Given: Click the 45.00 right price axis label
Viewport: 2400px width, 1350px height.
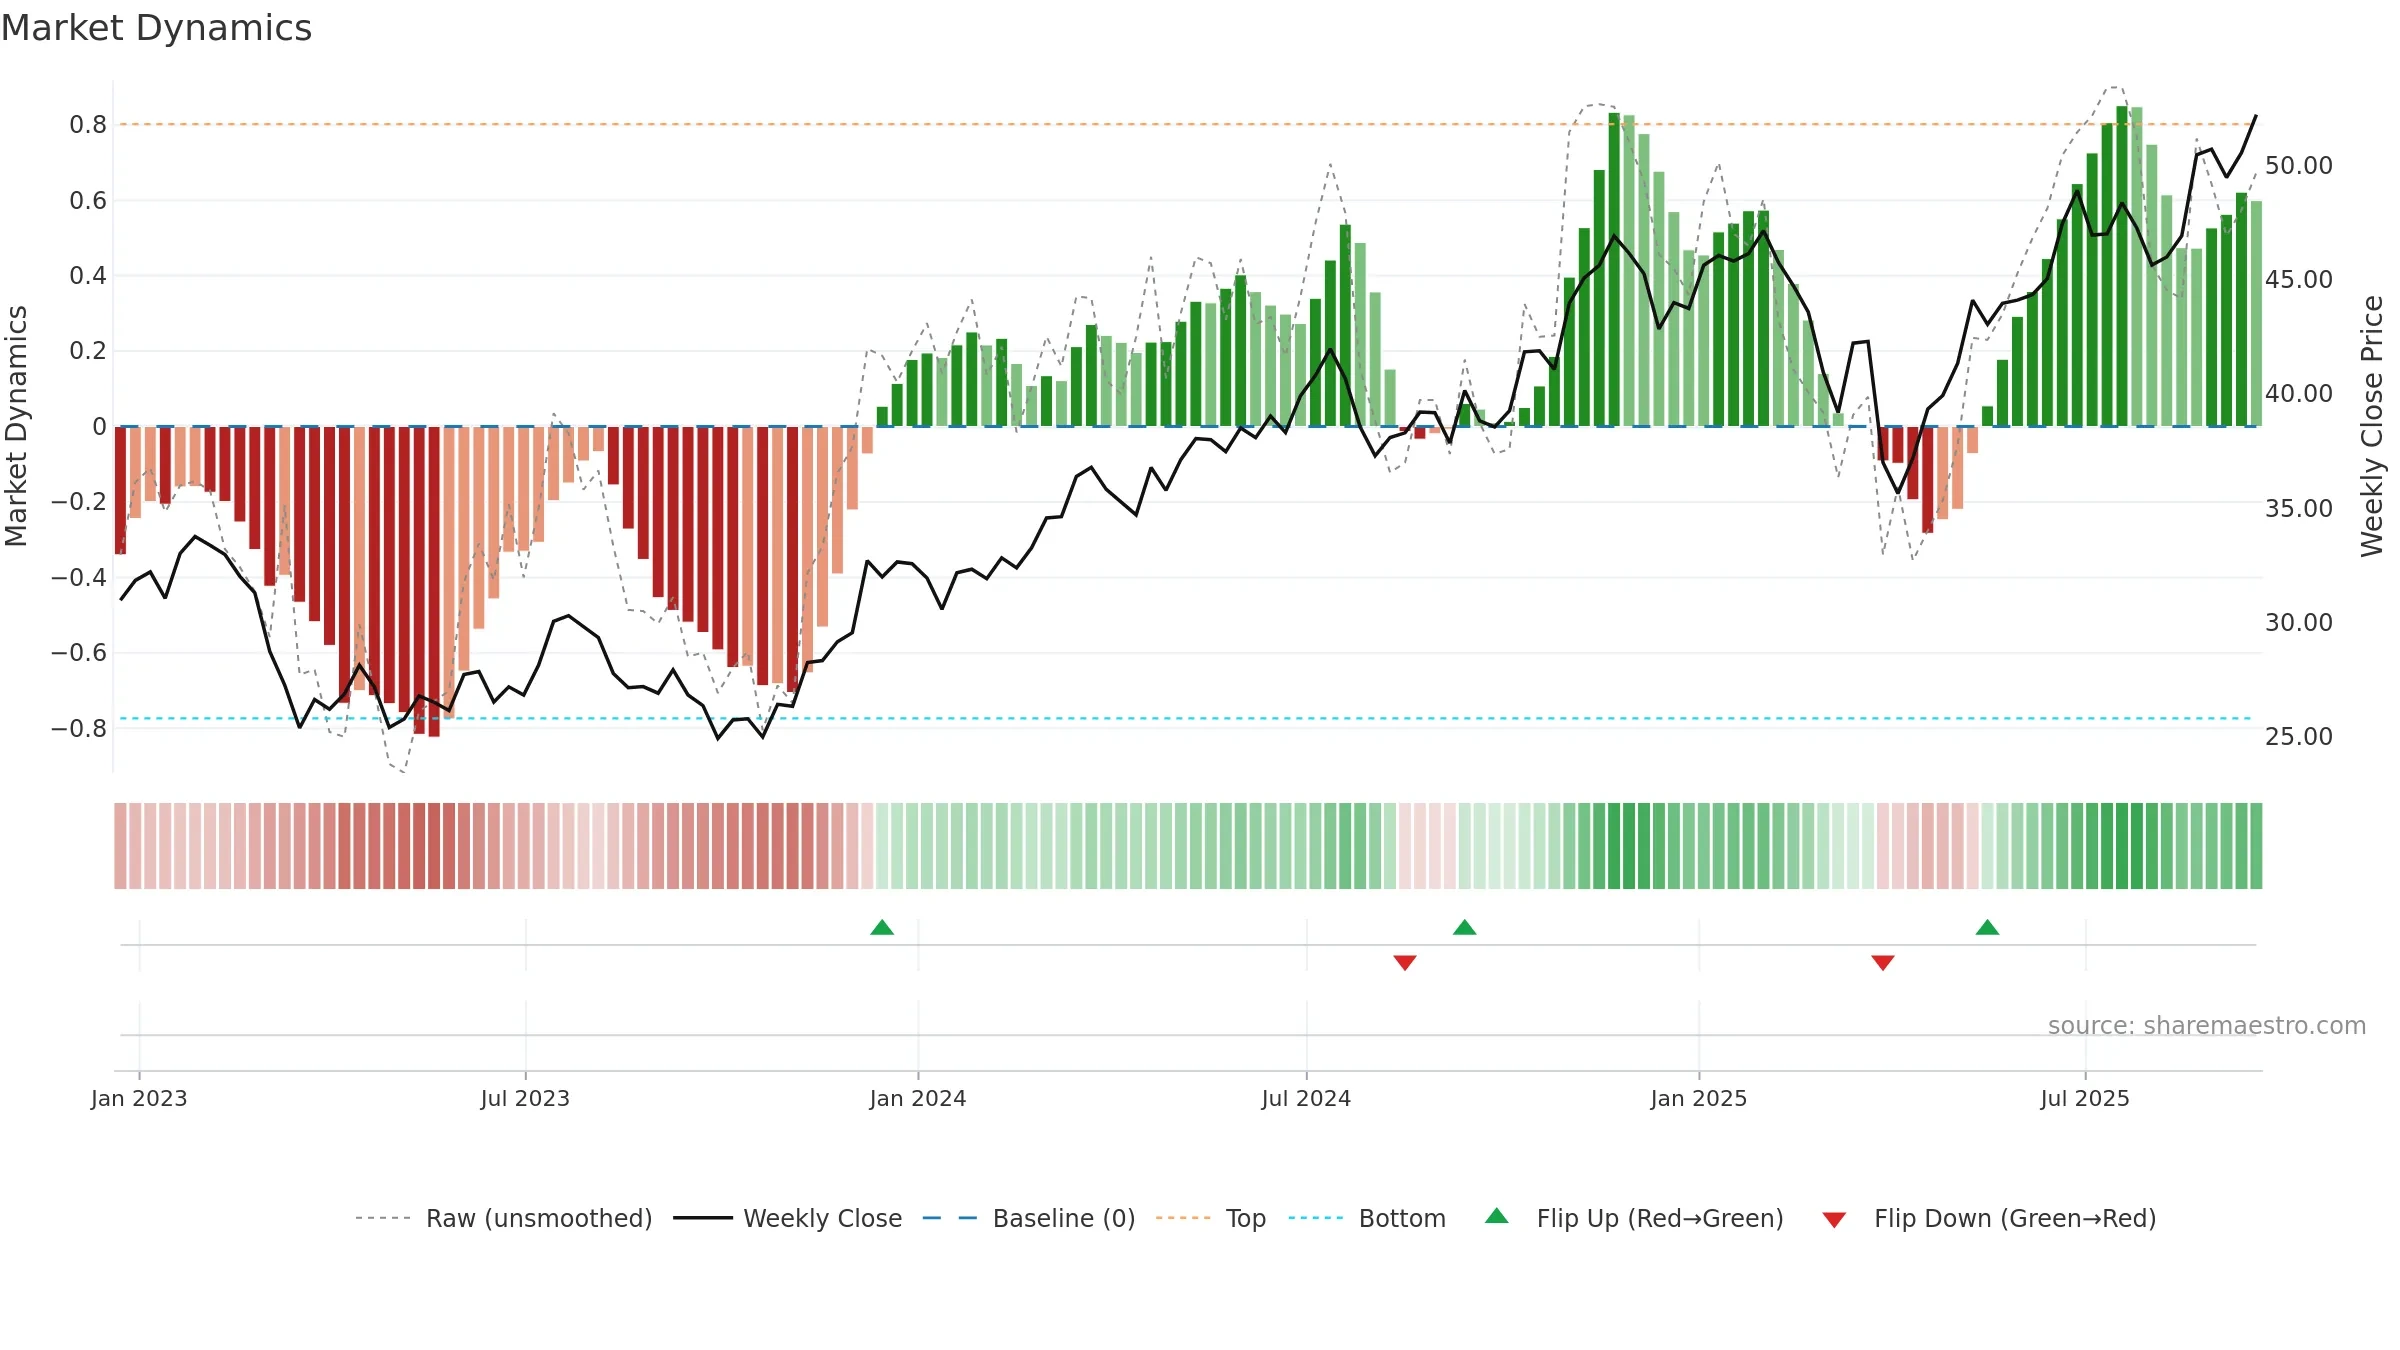Looking at the screenshot, I should [x=2299, y=280].
